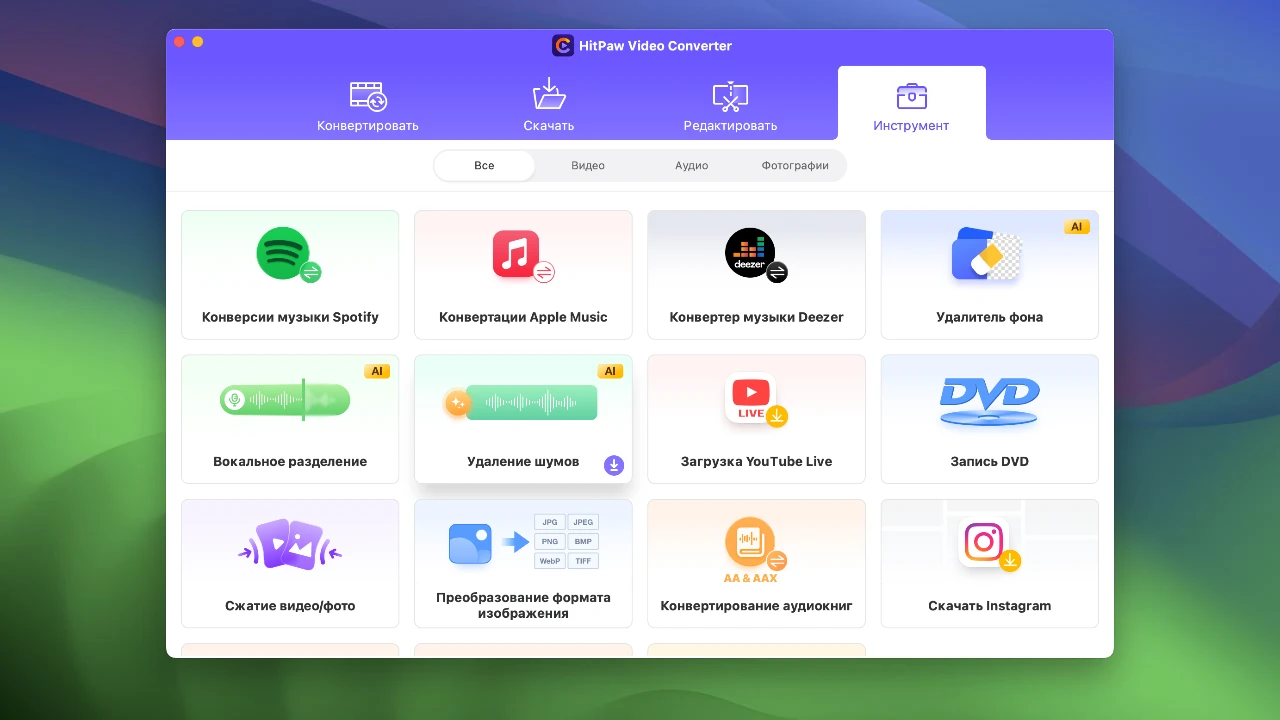1280x720 pixels.
Task: Open the DVD burning tool icon
Action: [x=989, y=402]
